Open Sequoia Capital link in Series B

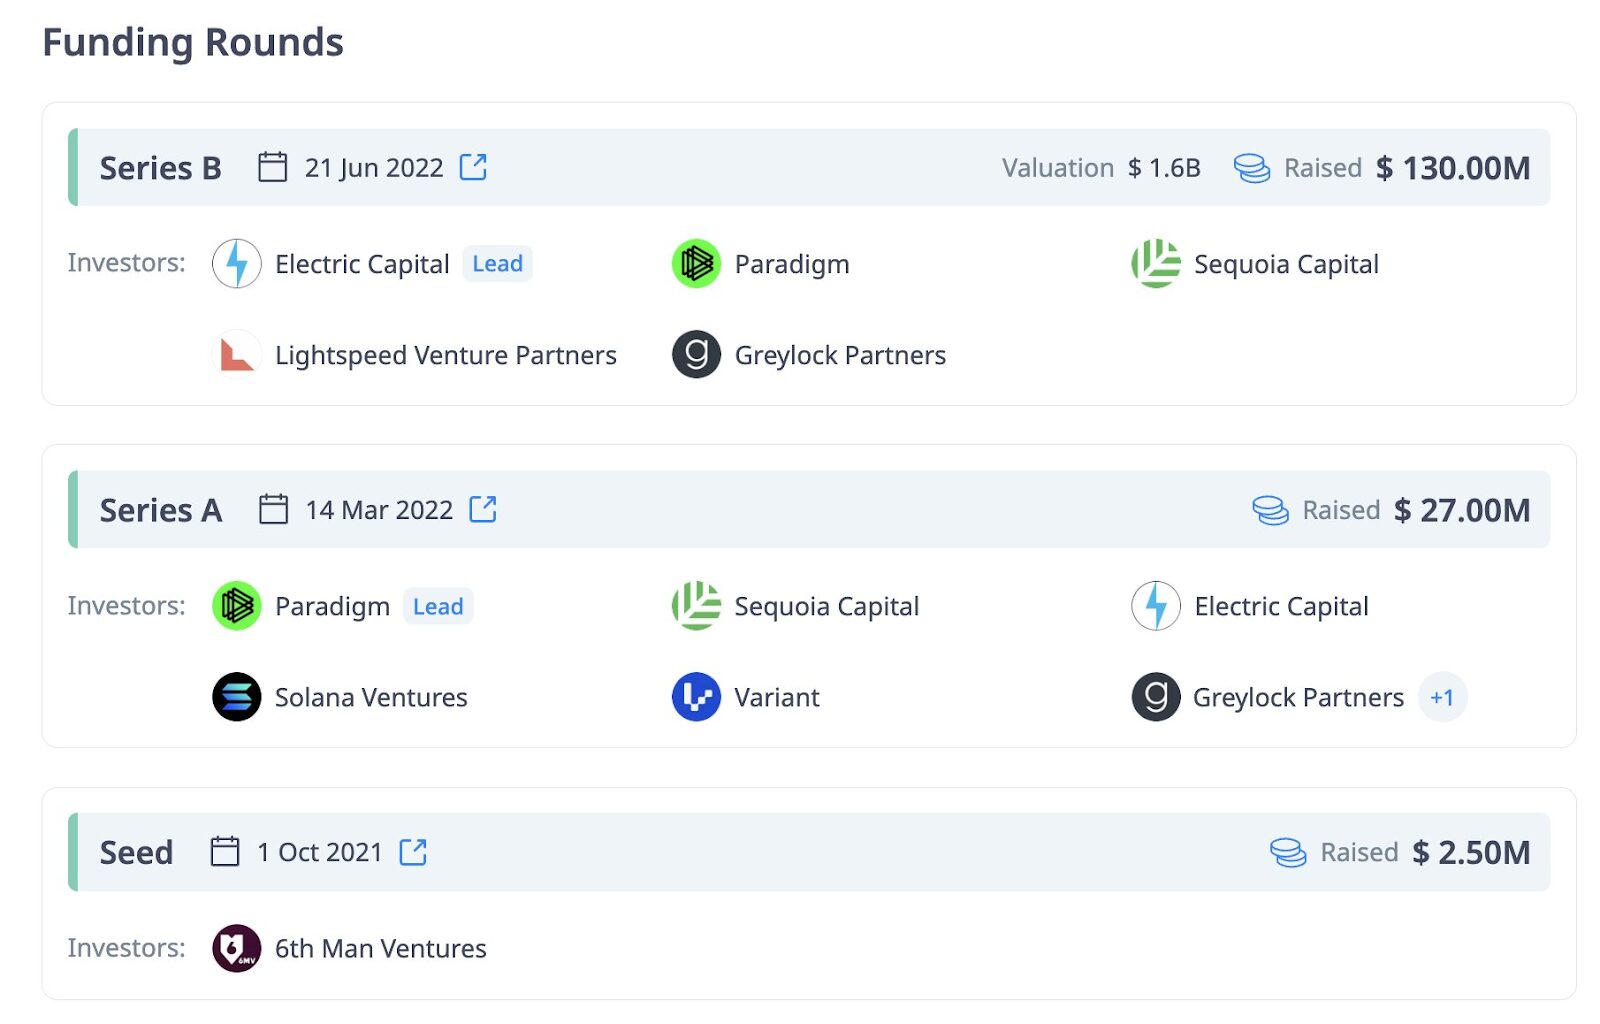[x=1286, y=264]
